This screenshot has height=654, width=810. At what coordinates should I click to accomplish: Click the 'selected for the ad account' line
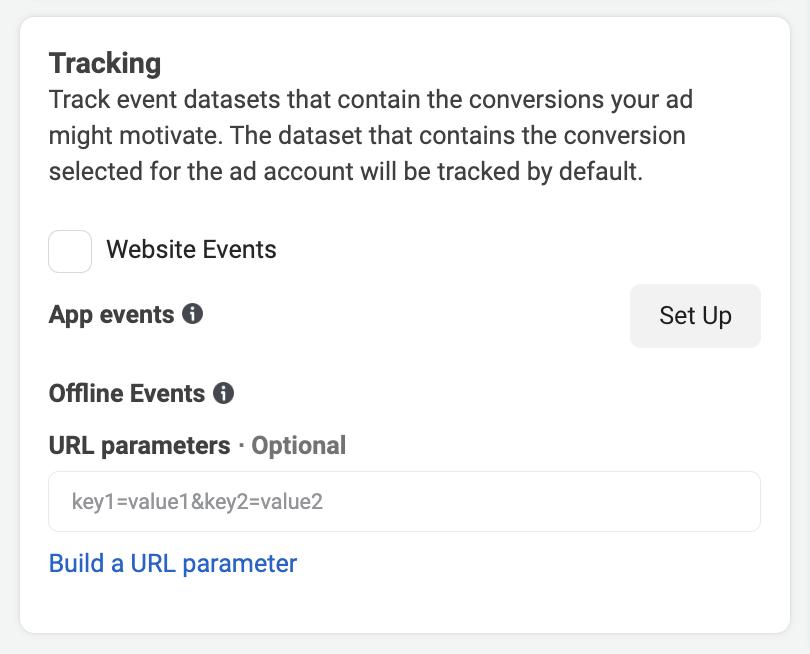click(x=345, y=171)
